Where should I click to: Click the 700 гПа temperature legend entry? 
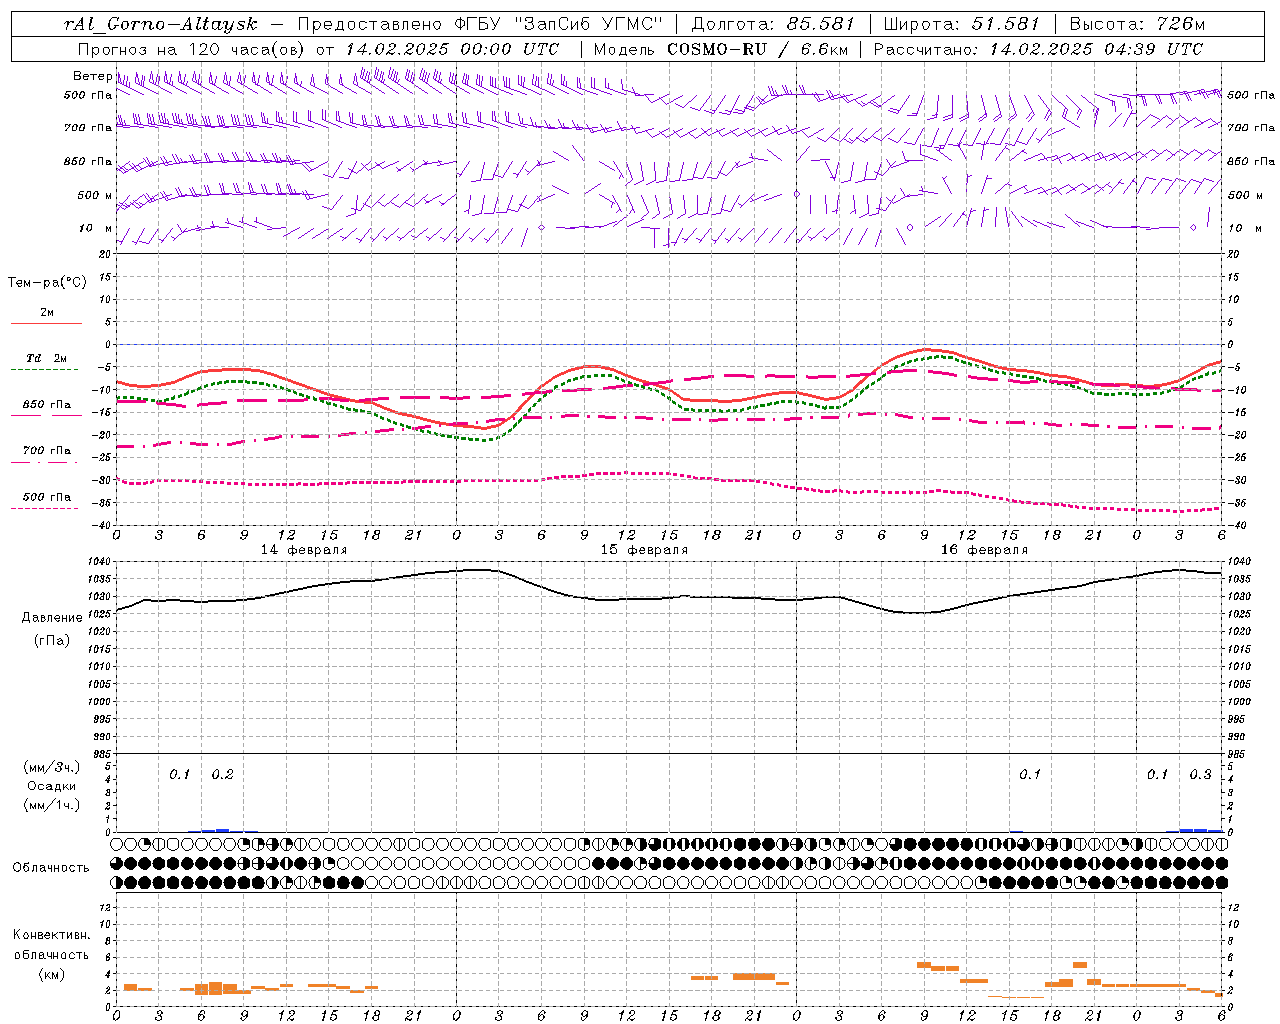pyautogui.click(x=47, y=451)
